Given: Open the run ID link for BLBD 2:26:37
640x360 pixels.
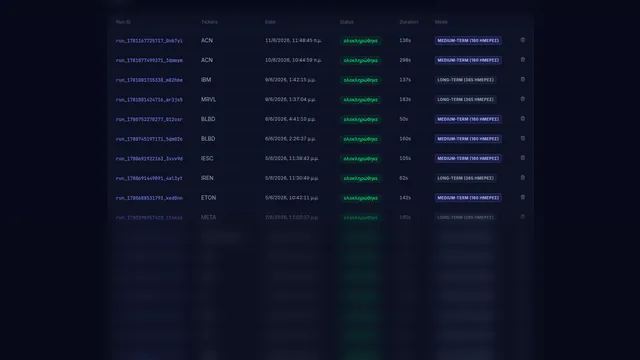Looking at the screenshot, I should [x=149, y=139].
